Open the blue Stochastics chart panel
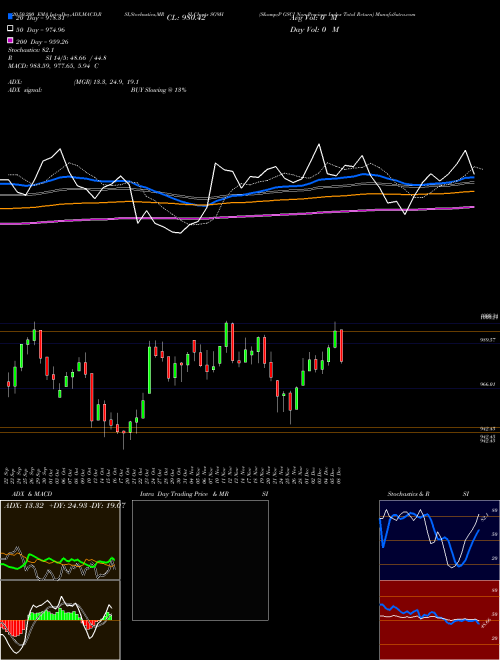500x660 pixels. click(439, 540)
